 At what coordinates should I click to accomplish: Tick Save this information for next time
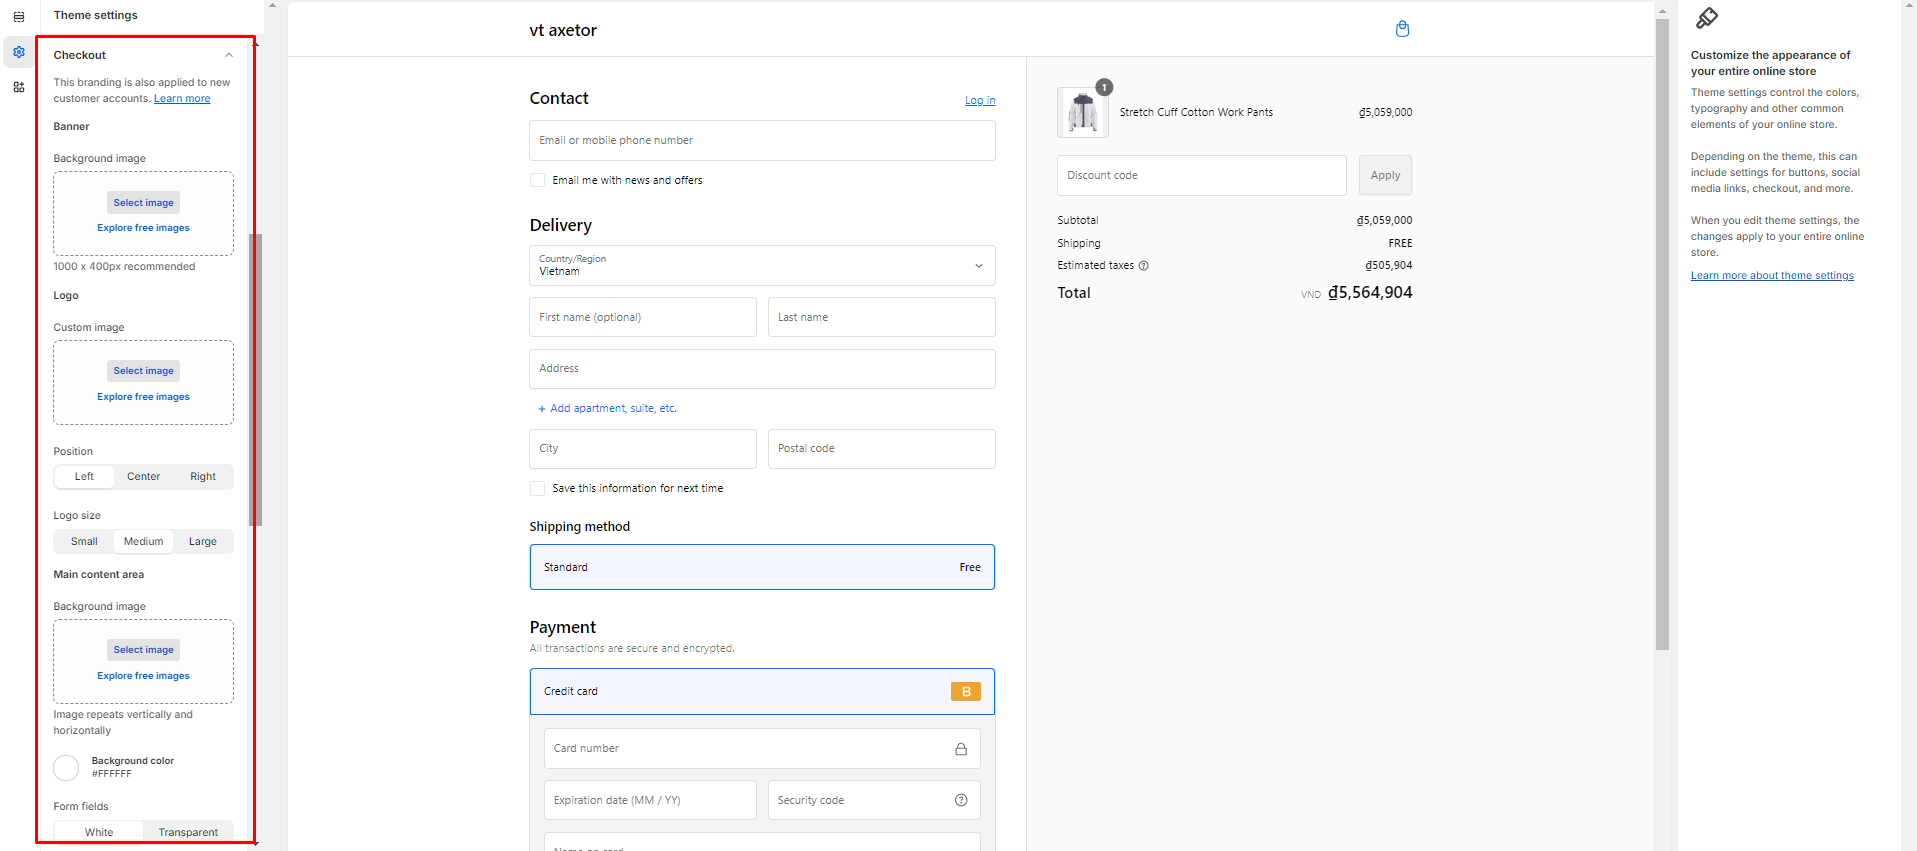[x=538, y=489]
